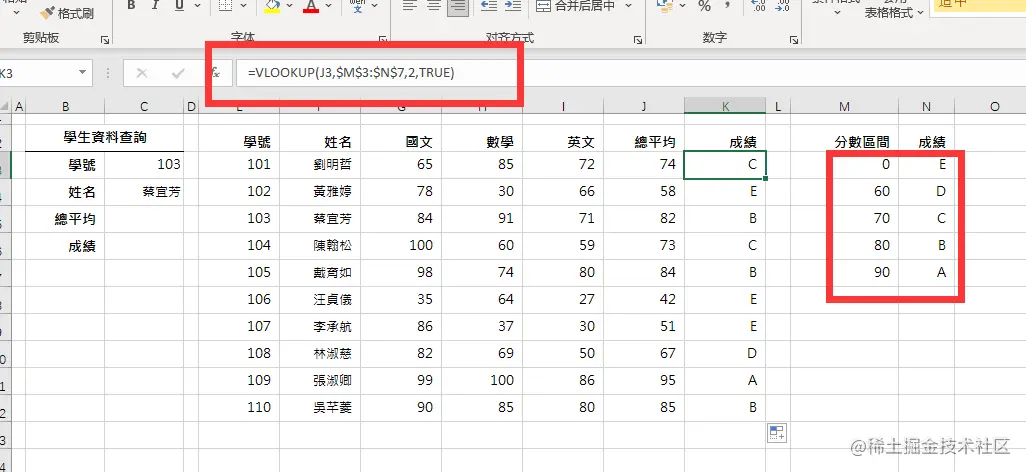Screen dimensions: 1026x472
Task: Select column J header
Action: (644, 106)
